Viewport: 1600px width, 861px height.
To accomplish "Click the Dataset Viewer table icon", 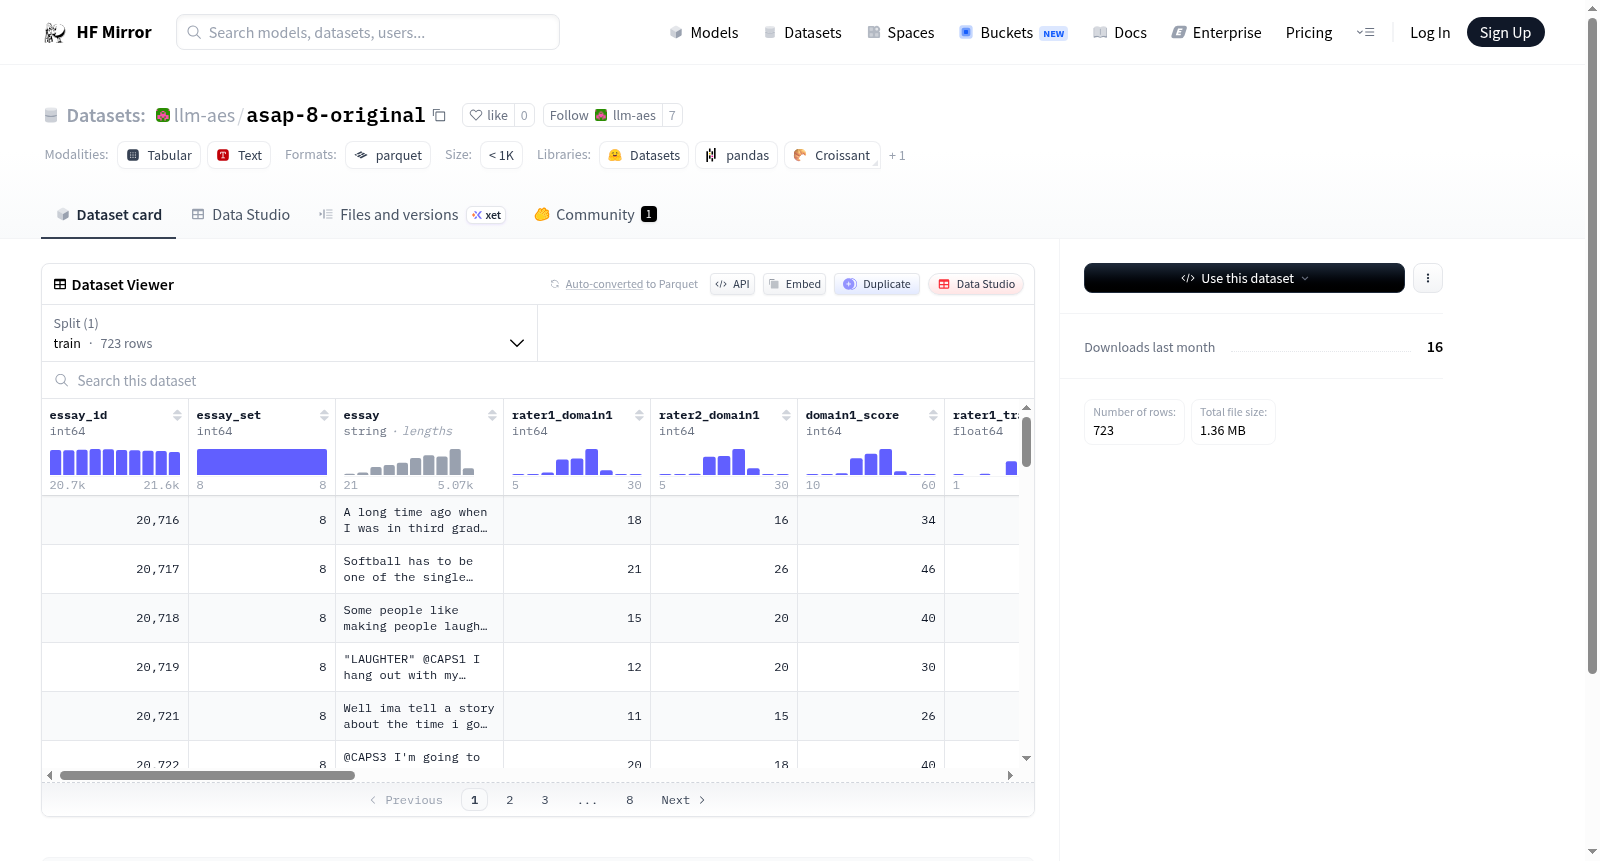I will [x=60, y=284].
